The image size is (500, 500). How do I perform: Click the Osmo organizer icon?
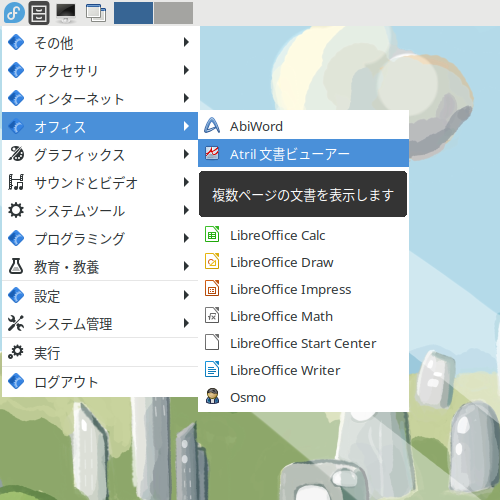coord(212,396)
